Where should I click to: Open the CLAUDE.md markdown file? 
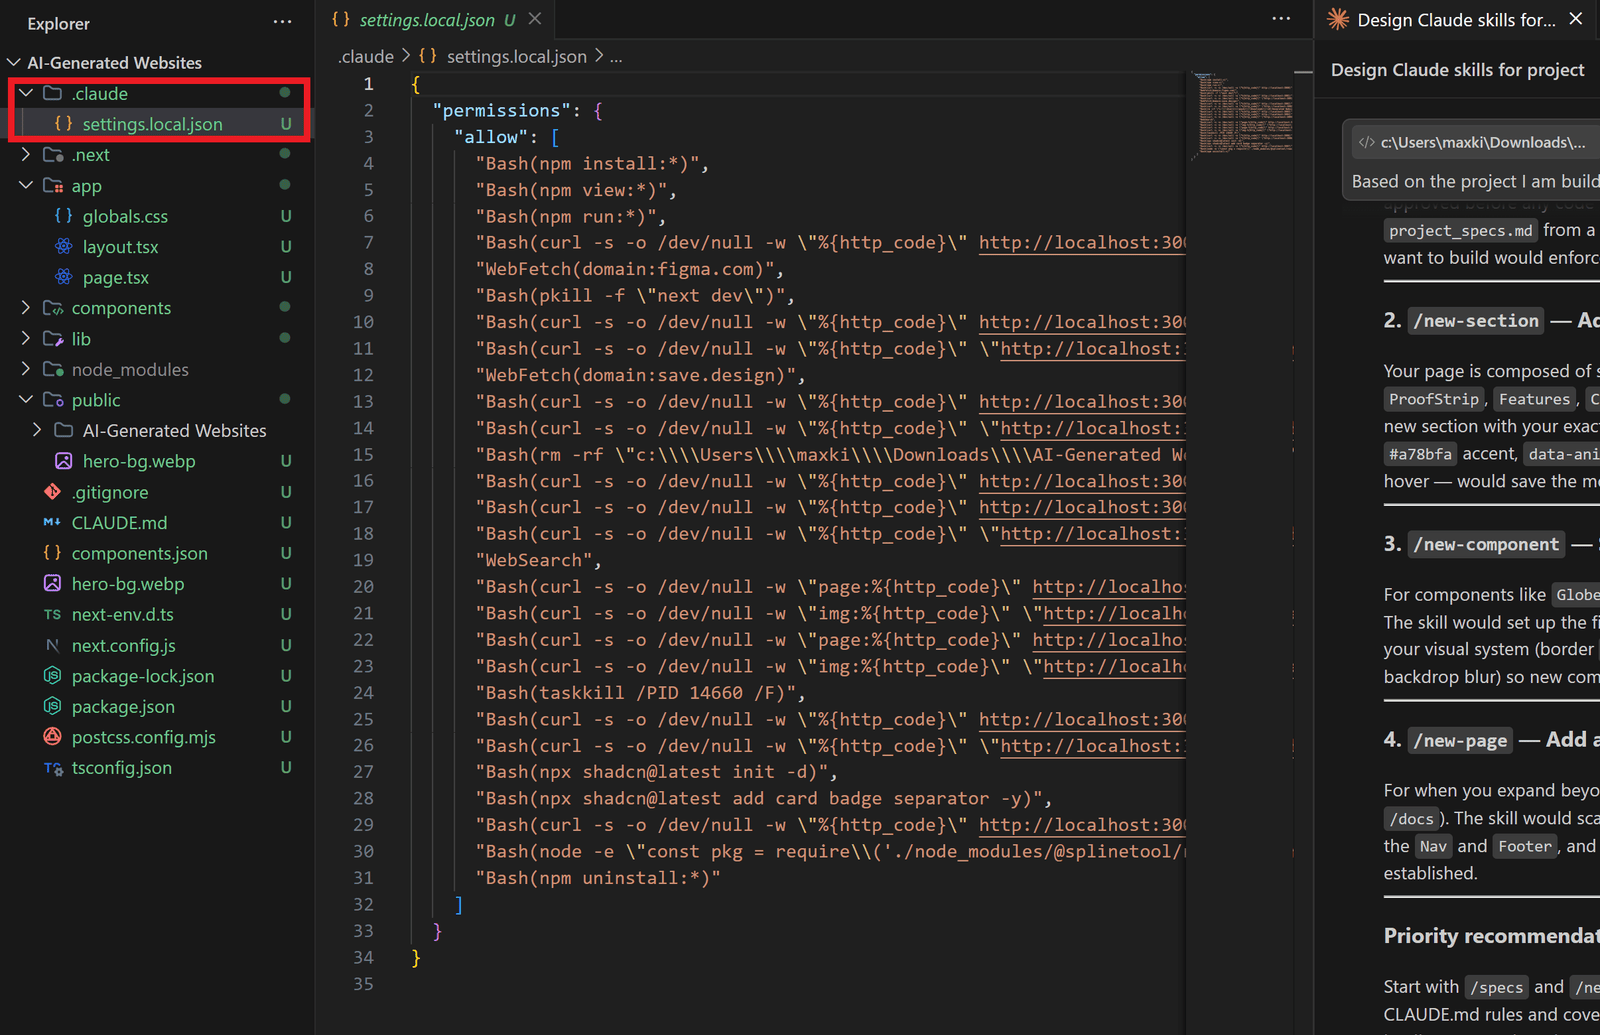tap(119, 523)
